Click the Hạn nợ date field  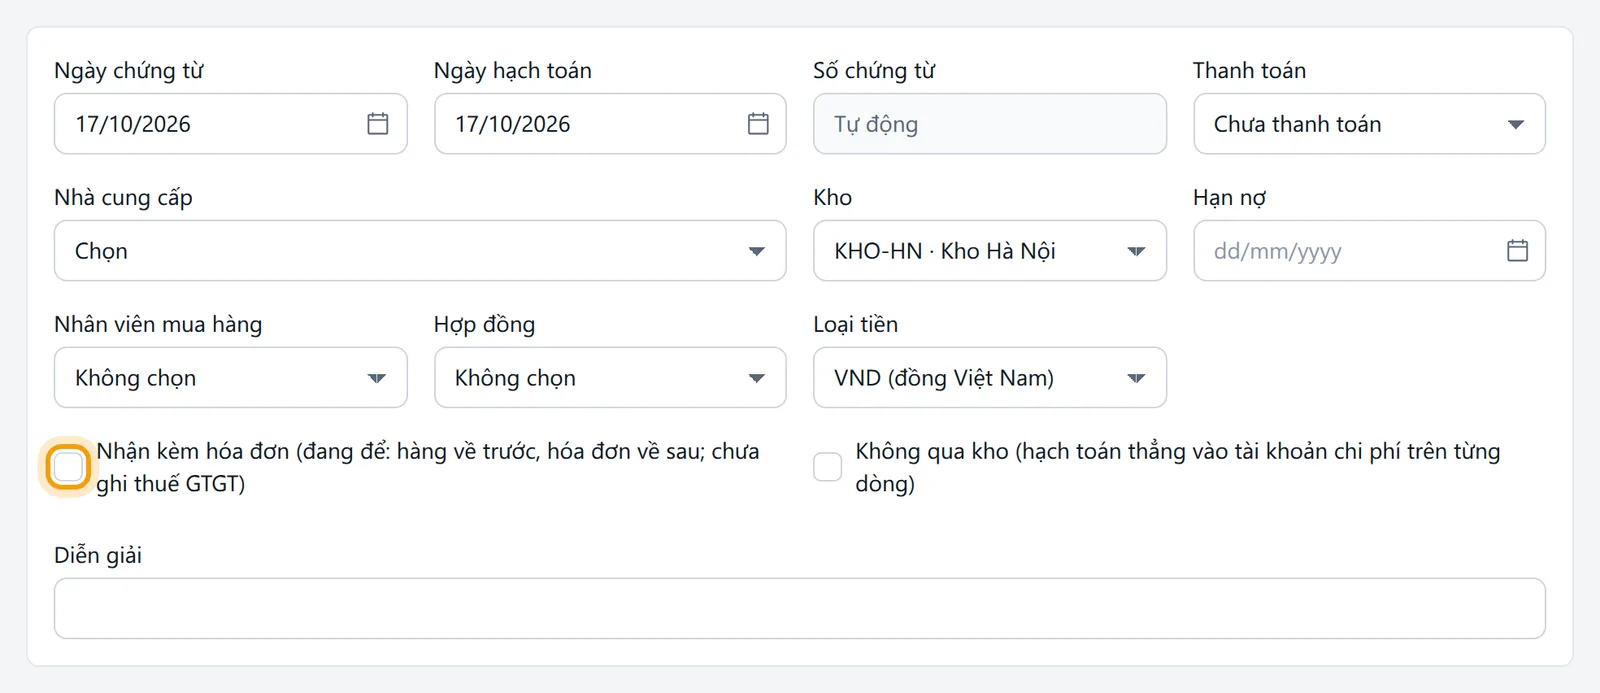tap(1369, 251)
